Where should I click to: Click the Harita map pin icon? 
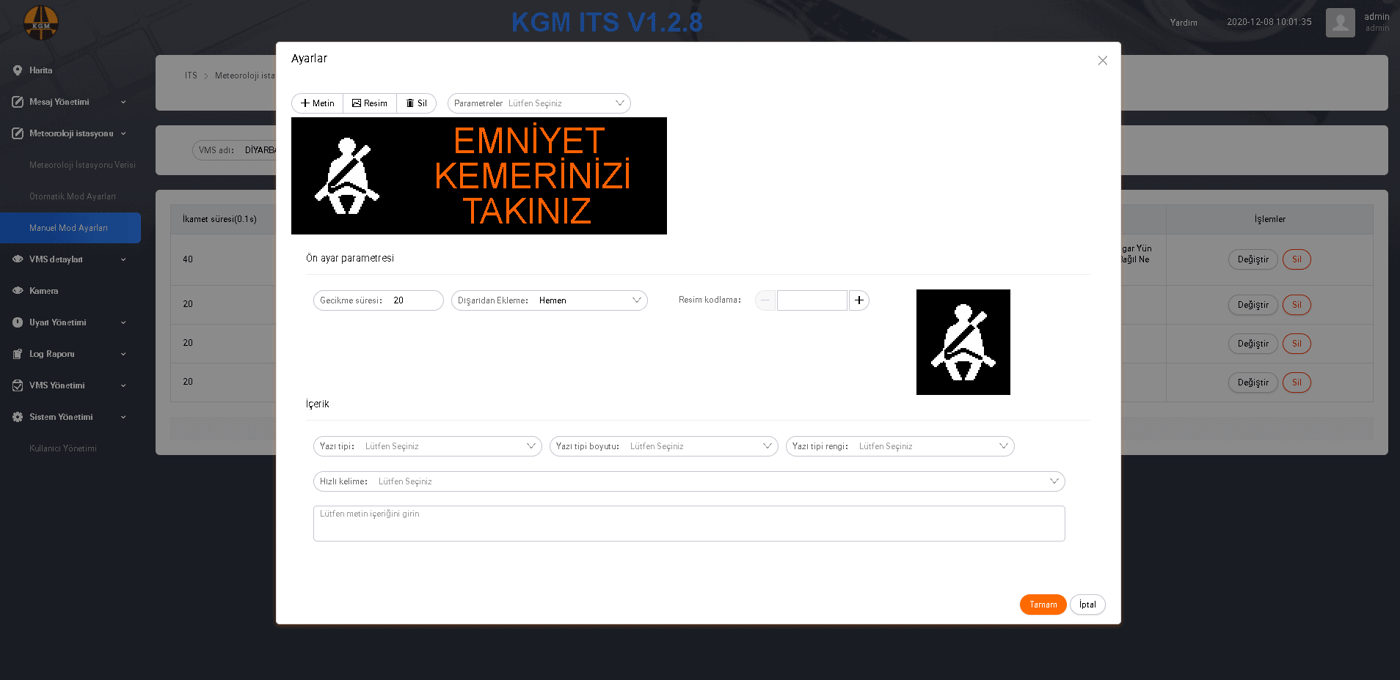coord(18,71)
